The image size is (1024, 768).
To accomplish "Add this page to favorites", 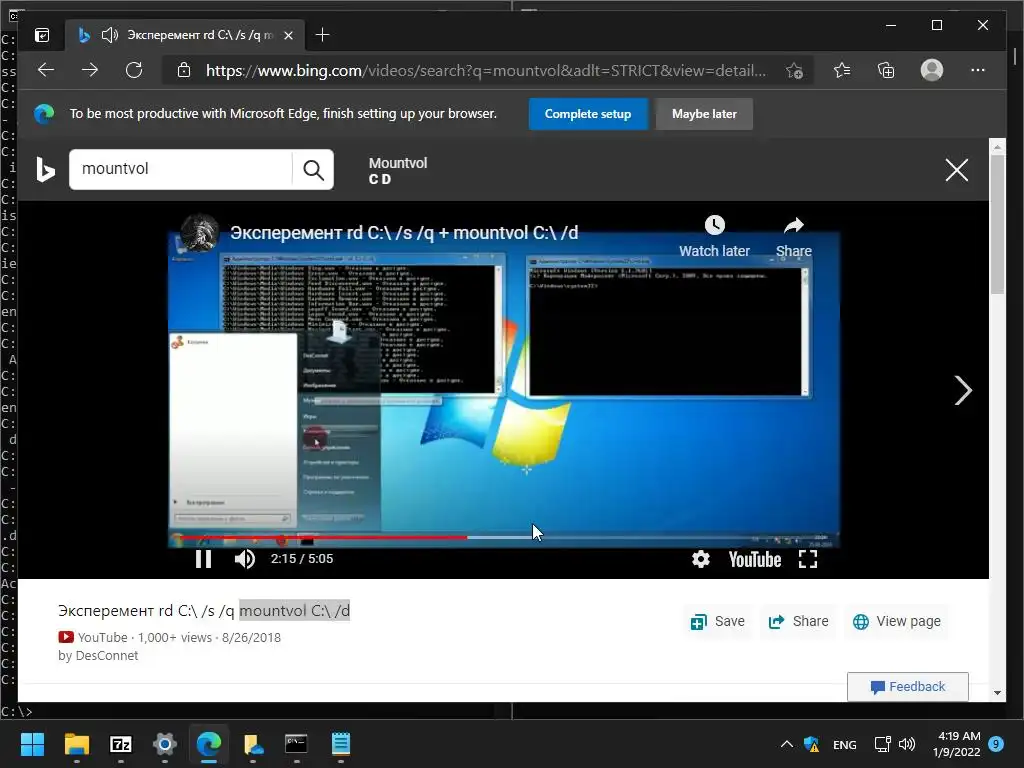I will coord(794,71).
